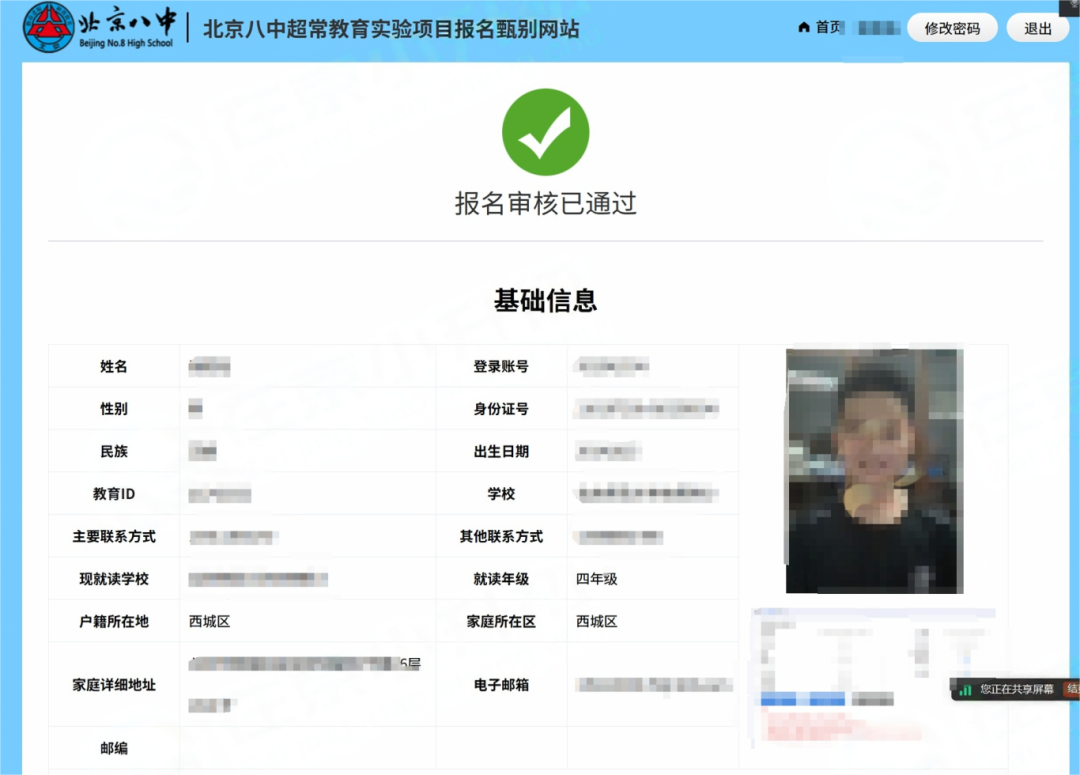Click the 出生日期 label
1080x775 pixels.
[x=501, y=452]
